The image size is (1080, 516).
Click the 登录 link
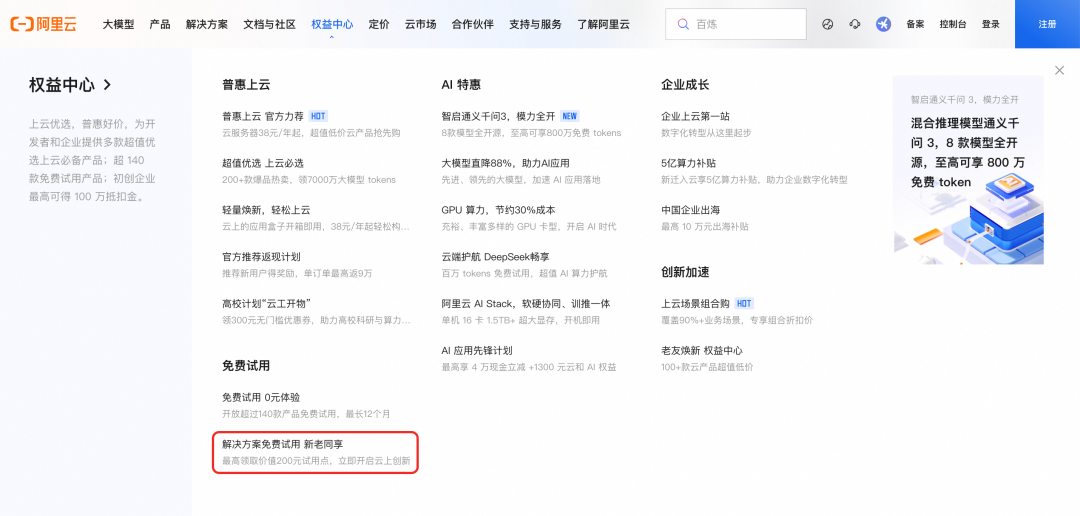pos(990,24)
